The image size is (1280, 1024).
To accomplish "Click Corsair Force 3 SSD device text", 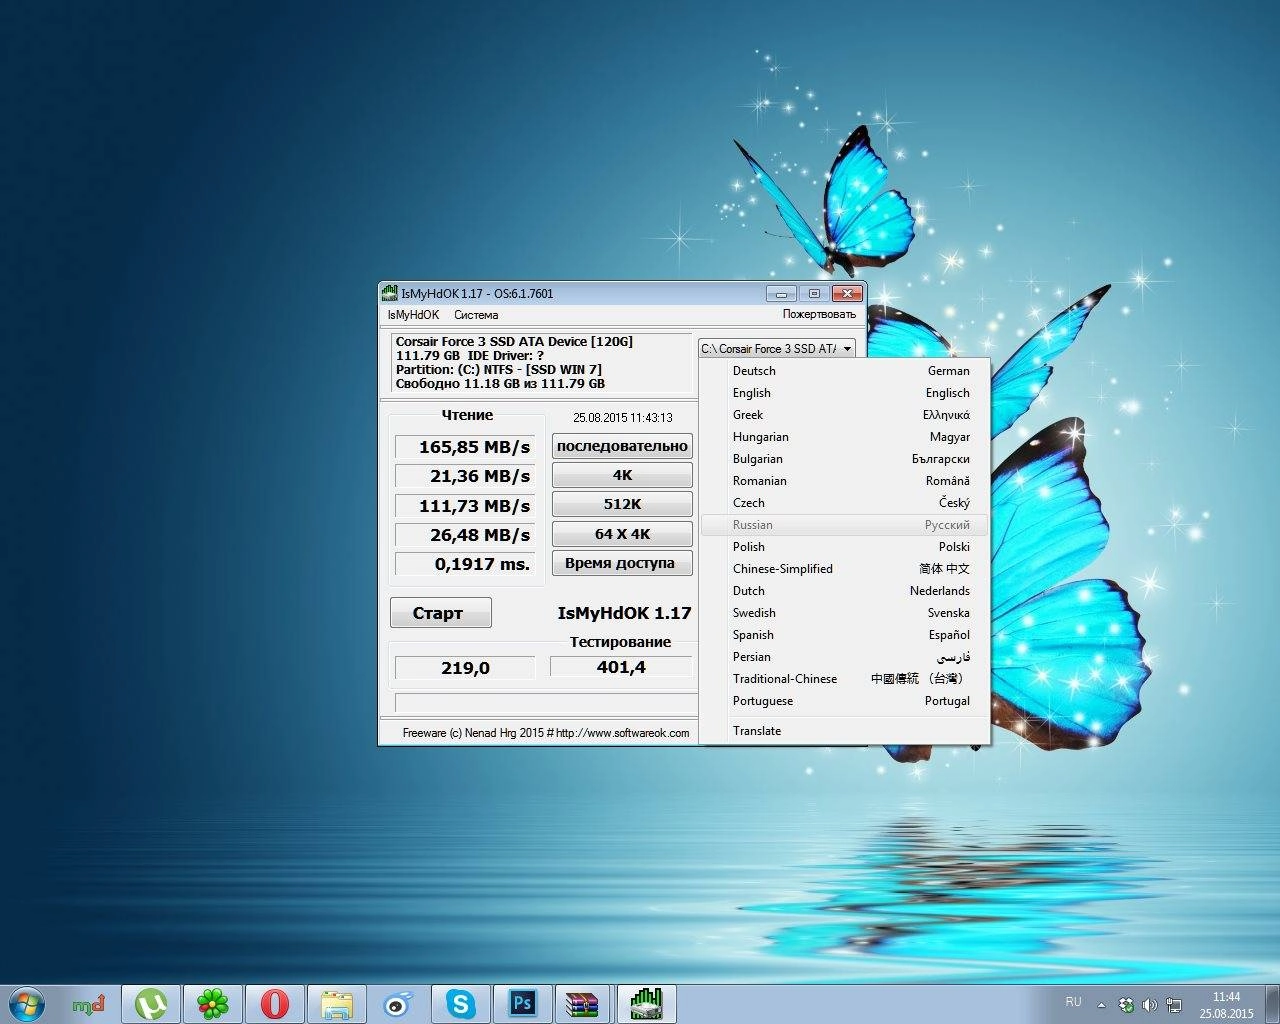I will (514, 342).
